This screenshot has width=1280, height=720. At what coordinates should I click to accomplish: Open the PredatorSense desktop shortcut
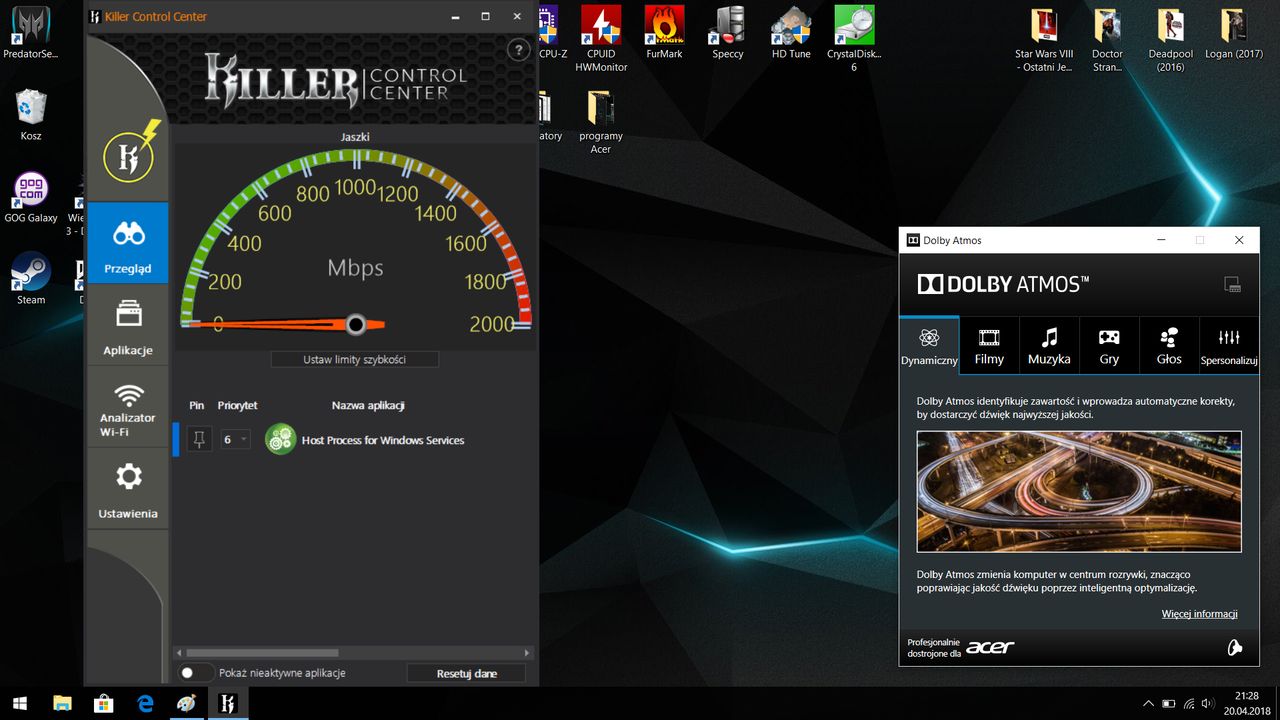(x=31, y=34)
